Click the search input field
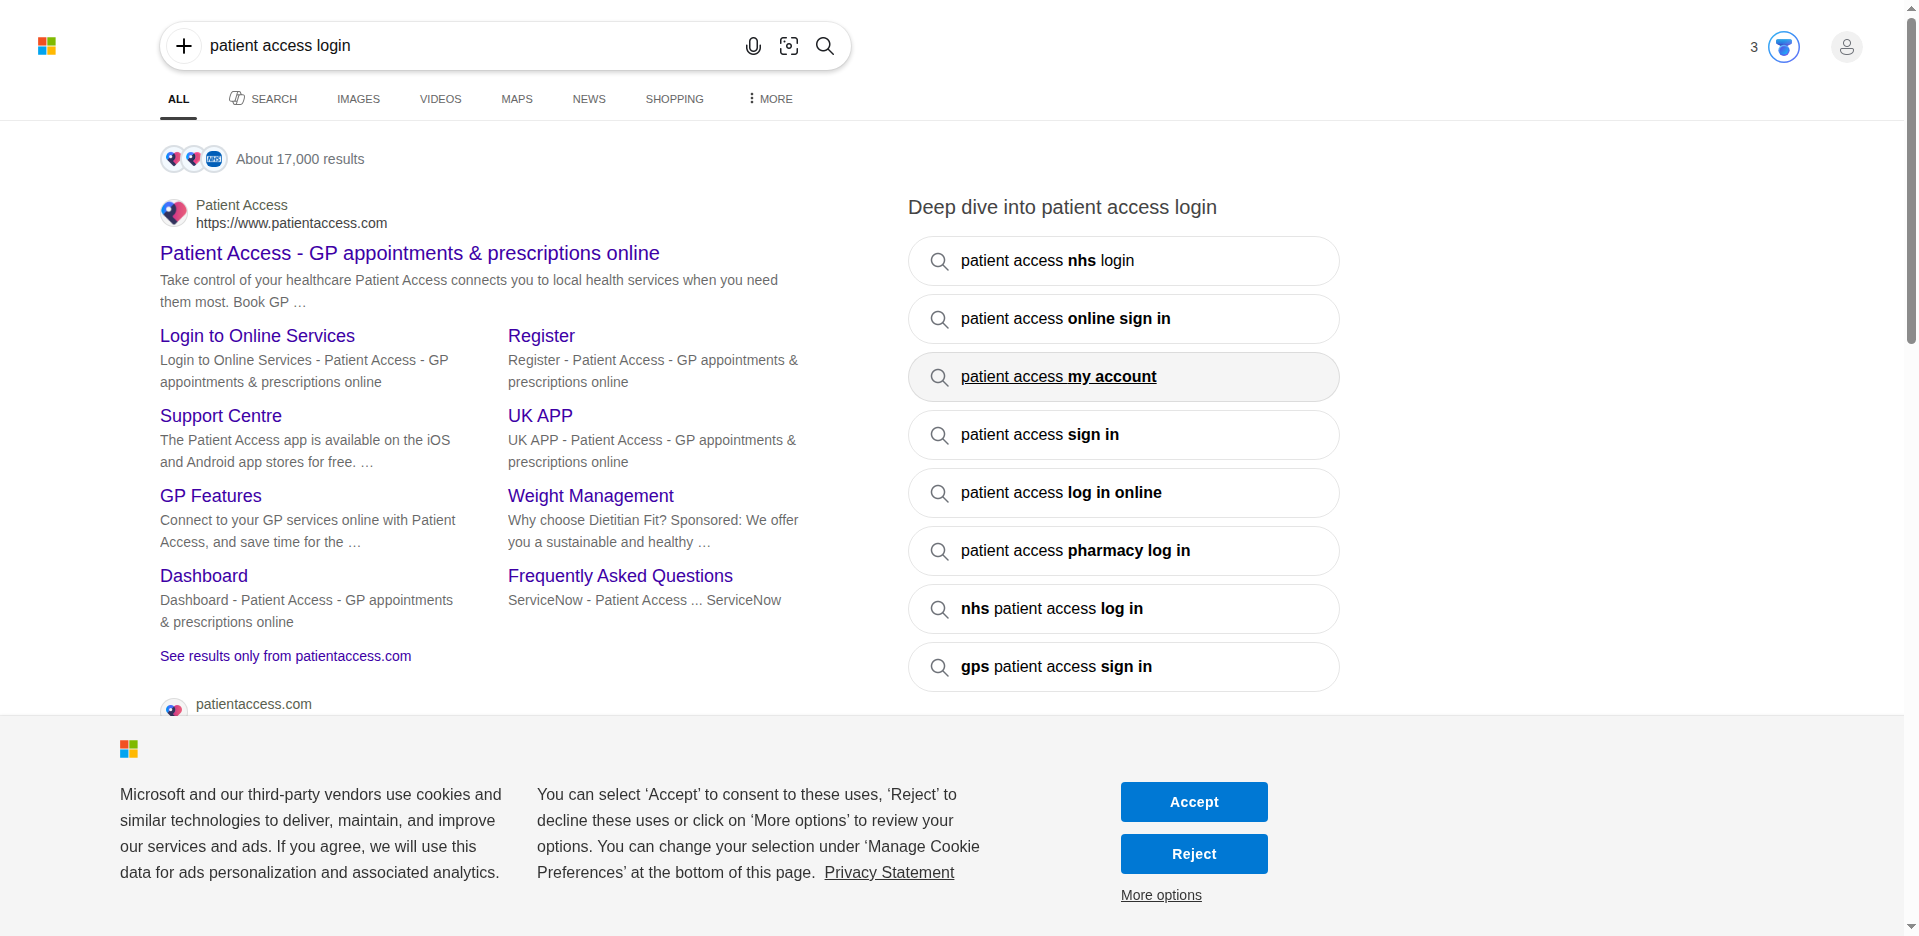Viewport: 1919px width, 936px height. click(x=470, y=46)
